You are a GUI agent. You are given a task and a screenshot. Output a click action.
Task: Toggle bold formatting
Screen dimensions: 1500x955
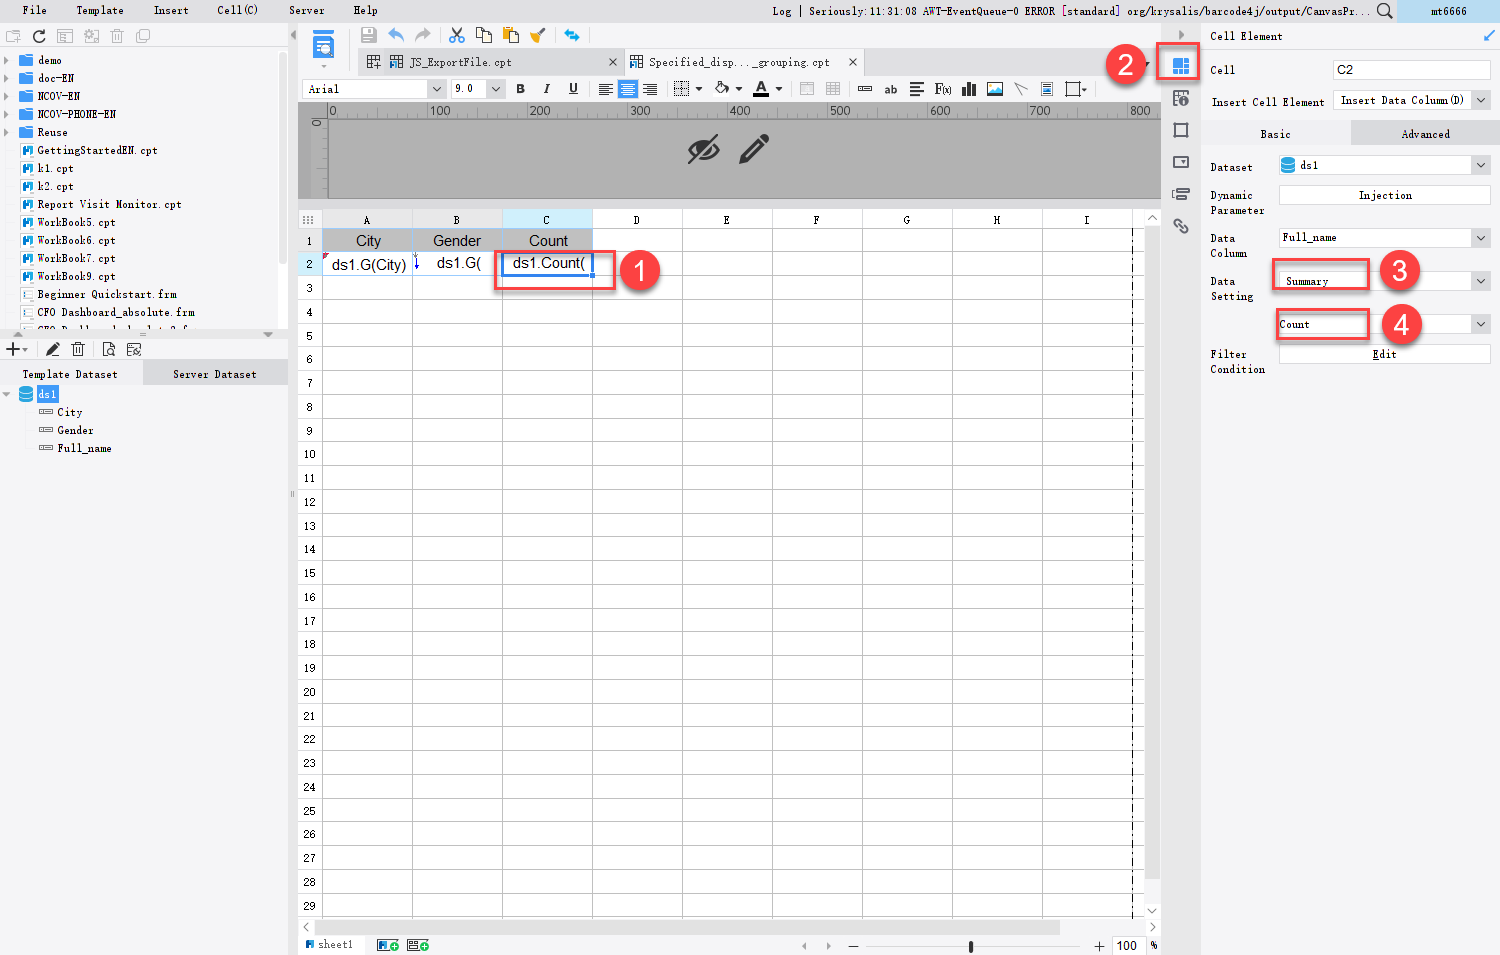point(520,89)
